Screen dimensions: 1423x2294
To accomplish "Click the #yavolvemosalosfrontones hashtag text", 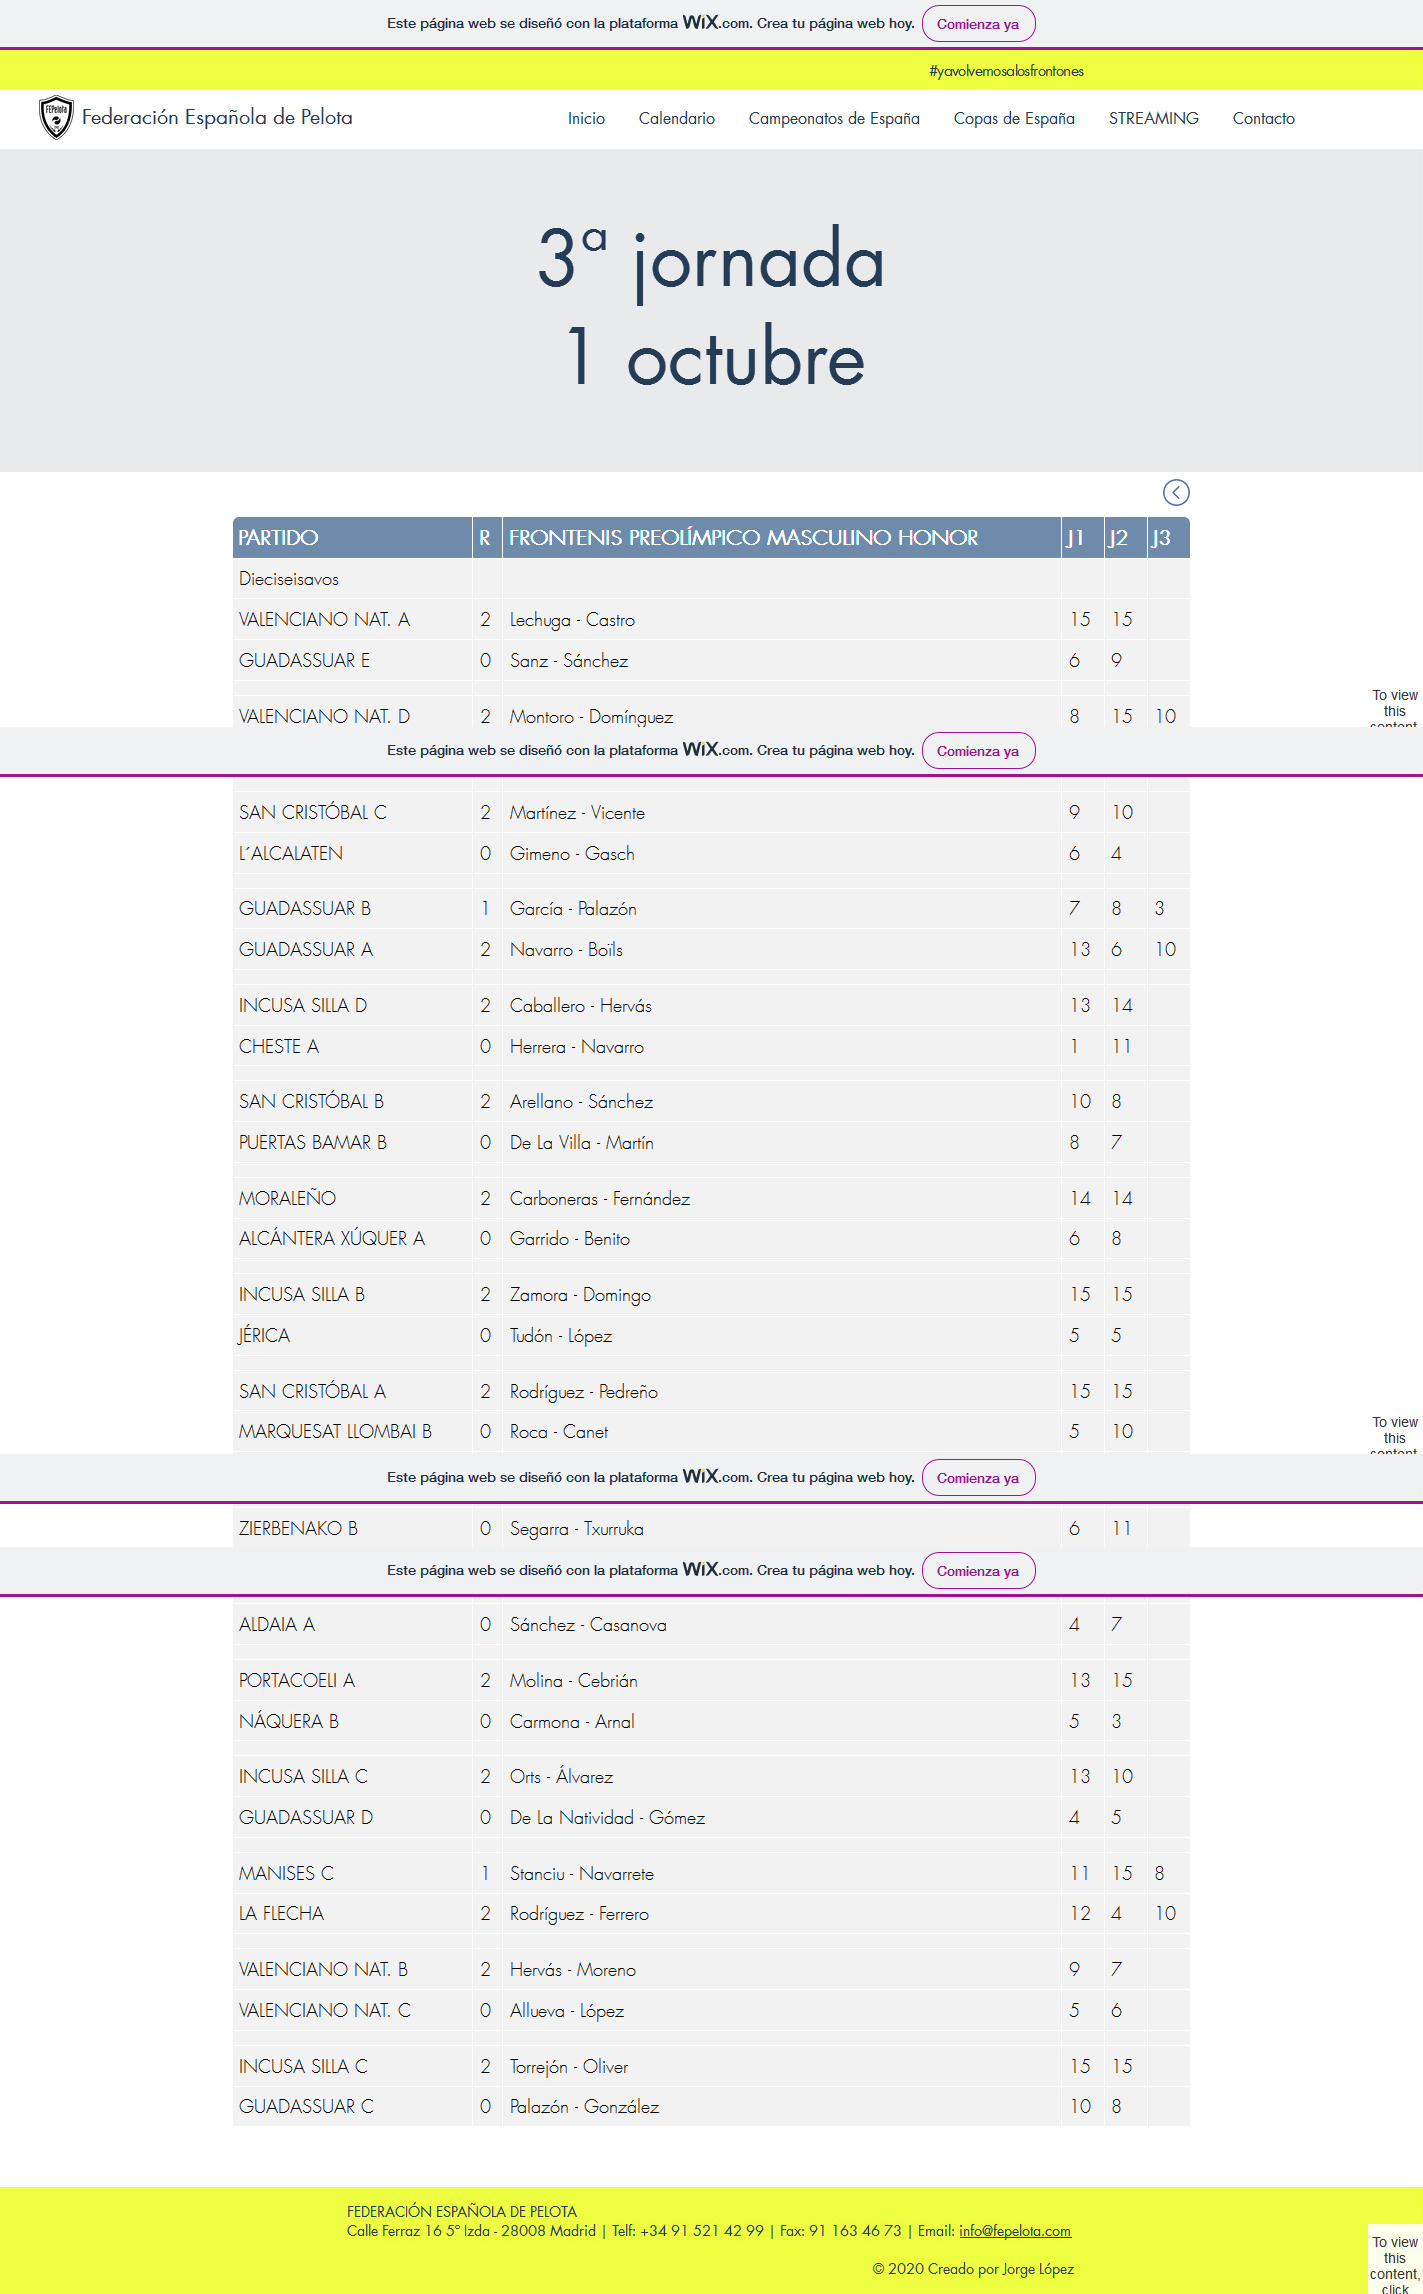I will 1006,71.
